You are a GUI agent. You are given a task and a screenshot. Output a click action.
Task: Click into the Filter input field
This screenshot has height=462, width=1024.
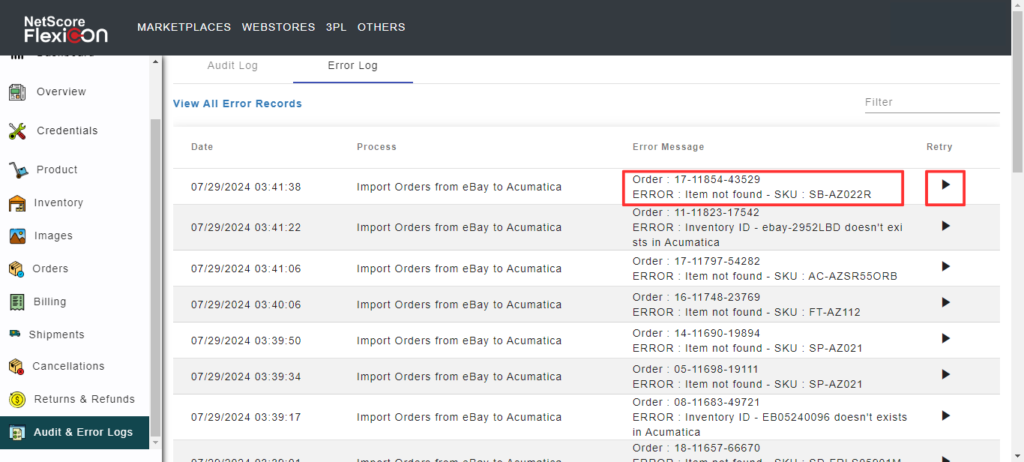point(931,102)
